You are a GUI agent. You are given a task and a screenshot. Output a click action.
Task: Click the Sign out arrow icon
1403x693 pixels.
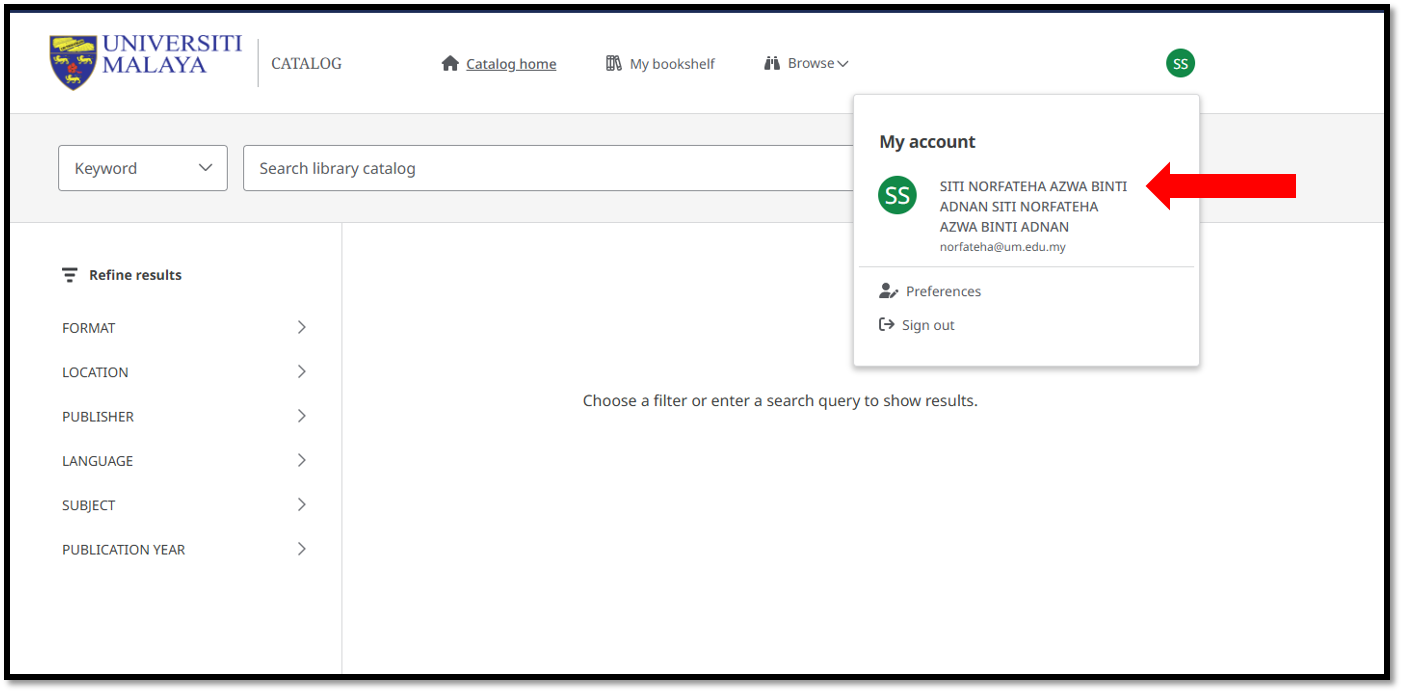[x=886, y=325]
